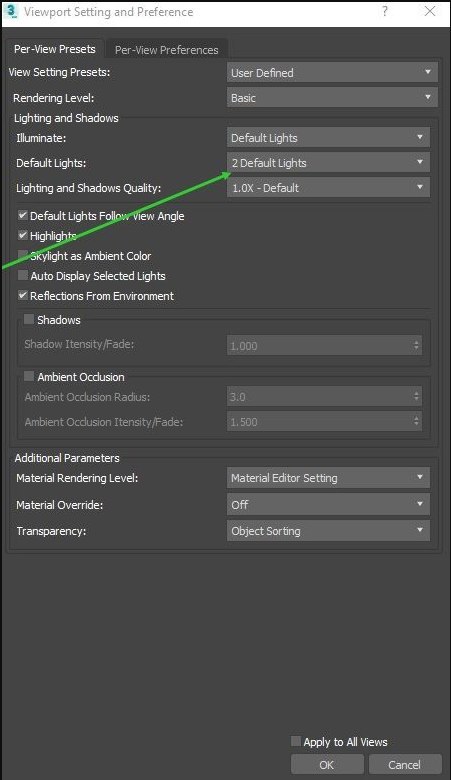The height and width of the screenshot is (780, 451).
Task: Open the Material Override dropdown
Action: pos(328,504)
